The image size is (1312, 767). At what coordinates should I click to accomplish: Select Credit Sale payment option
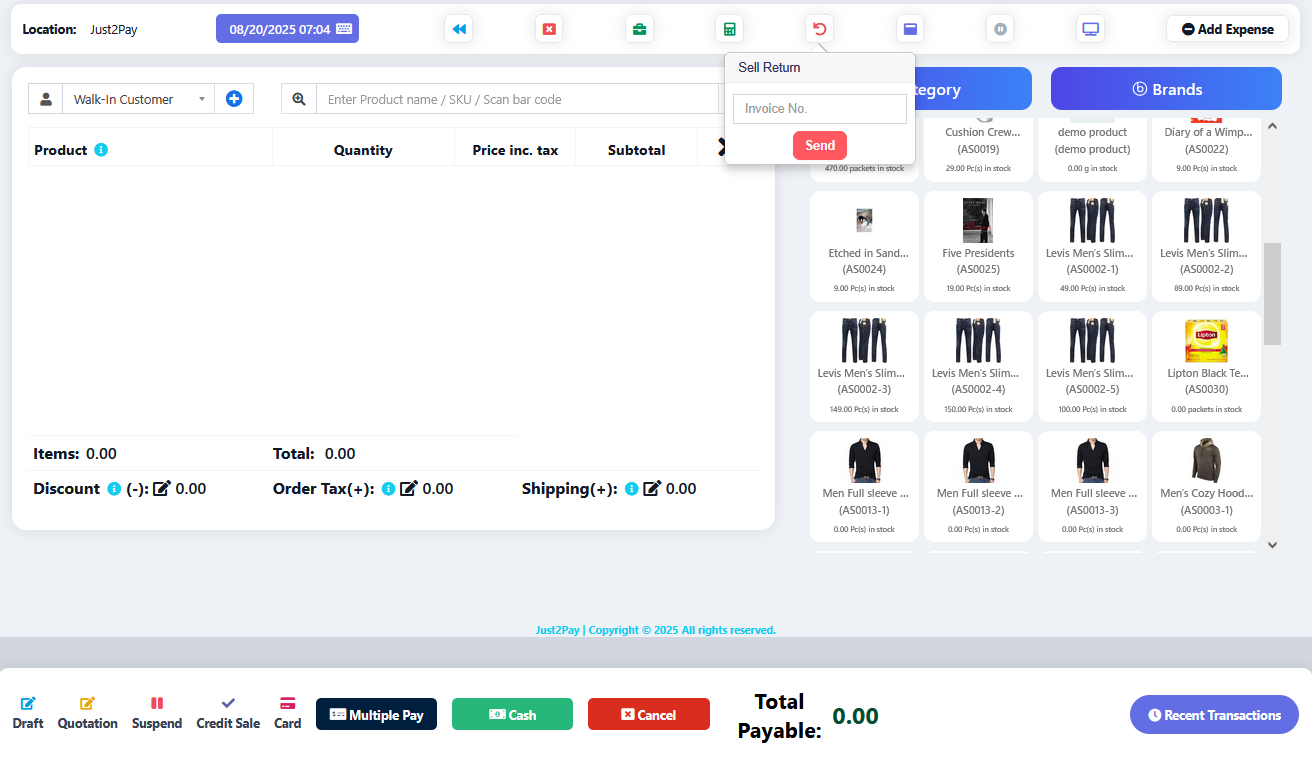228,713
